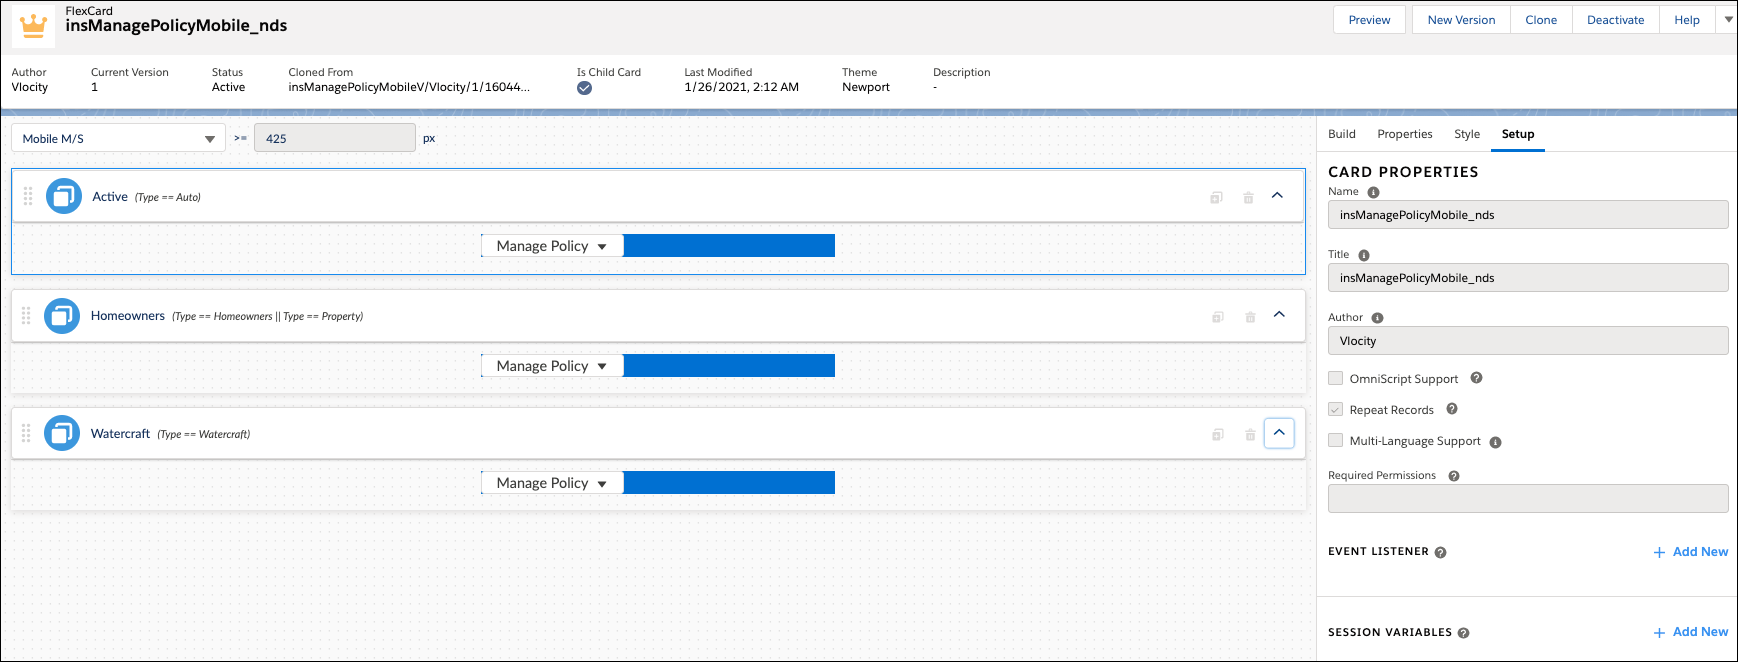Deactivate the FlexCard
The width and height of the screenshot is (1738, 662).
1615,20
